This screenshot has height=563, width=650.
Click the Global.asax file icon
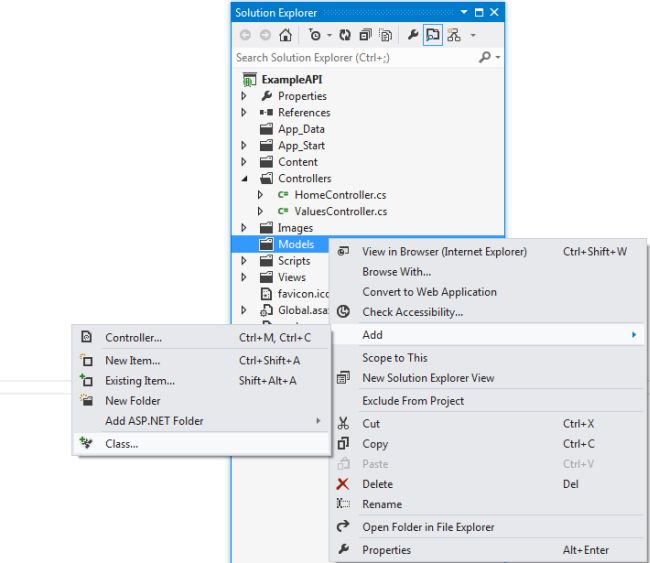point(266,310)
